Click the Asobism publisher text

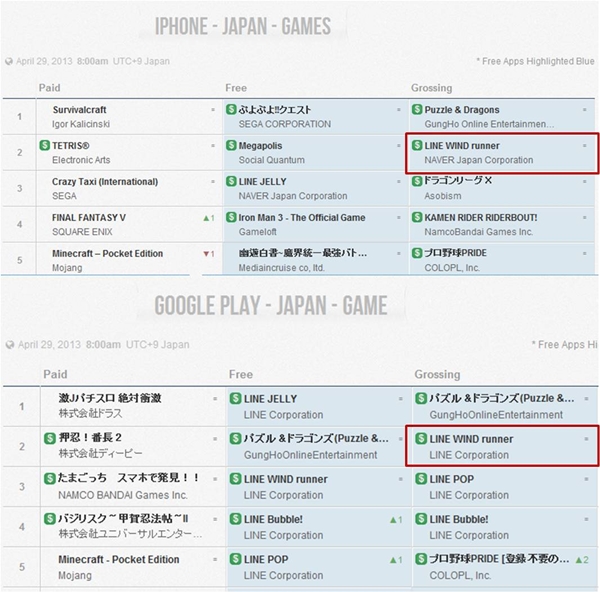pyautogui.click(x=443, y=196)
